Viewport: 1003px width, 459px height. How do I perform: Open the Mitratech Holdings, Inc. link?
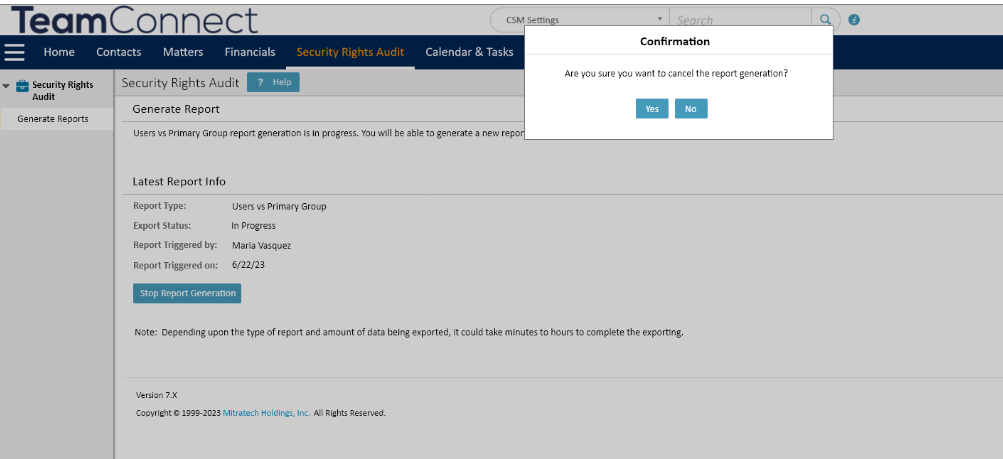tap(266, 413)
